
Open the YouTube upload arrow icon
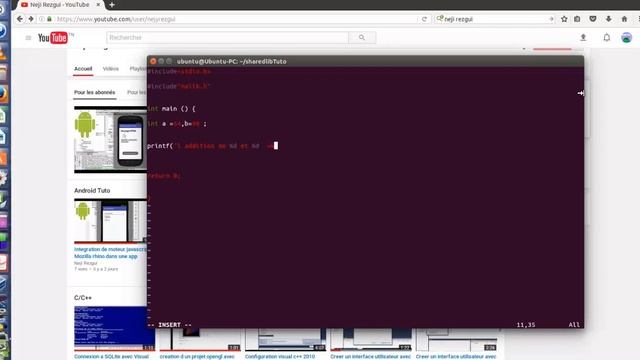coord(583,38)
